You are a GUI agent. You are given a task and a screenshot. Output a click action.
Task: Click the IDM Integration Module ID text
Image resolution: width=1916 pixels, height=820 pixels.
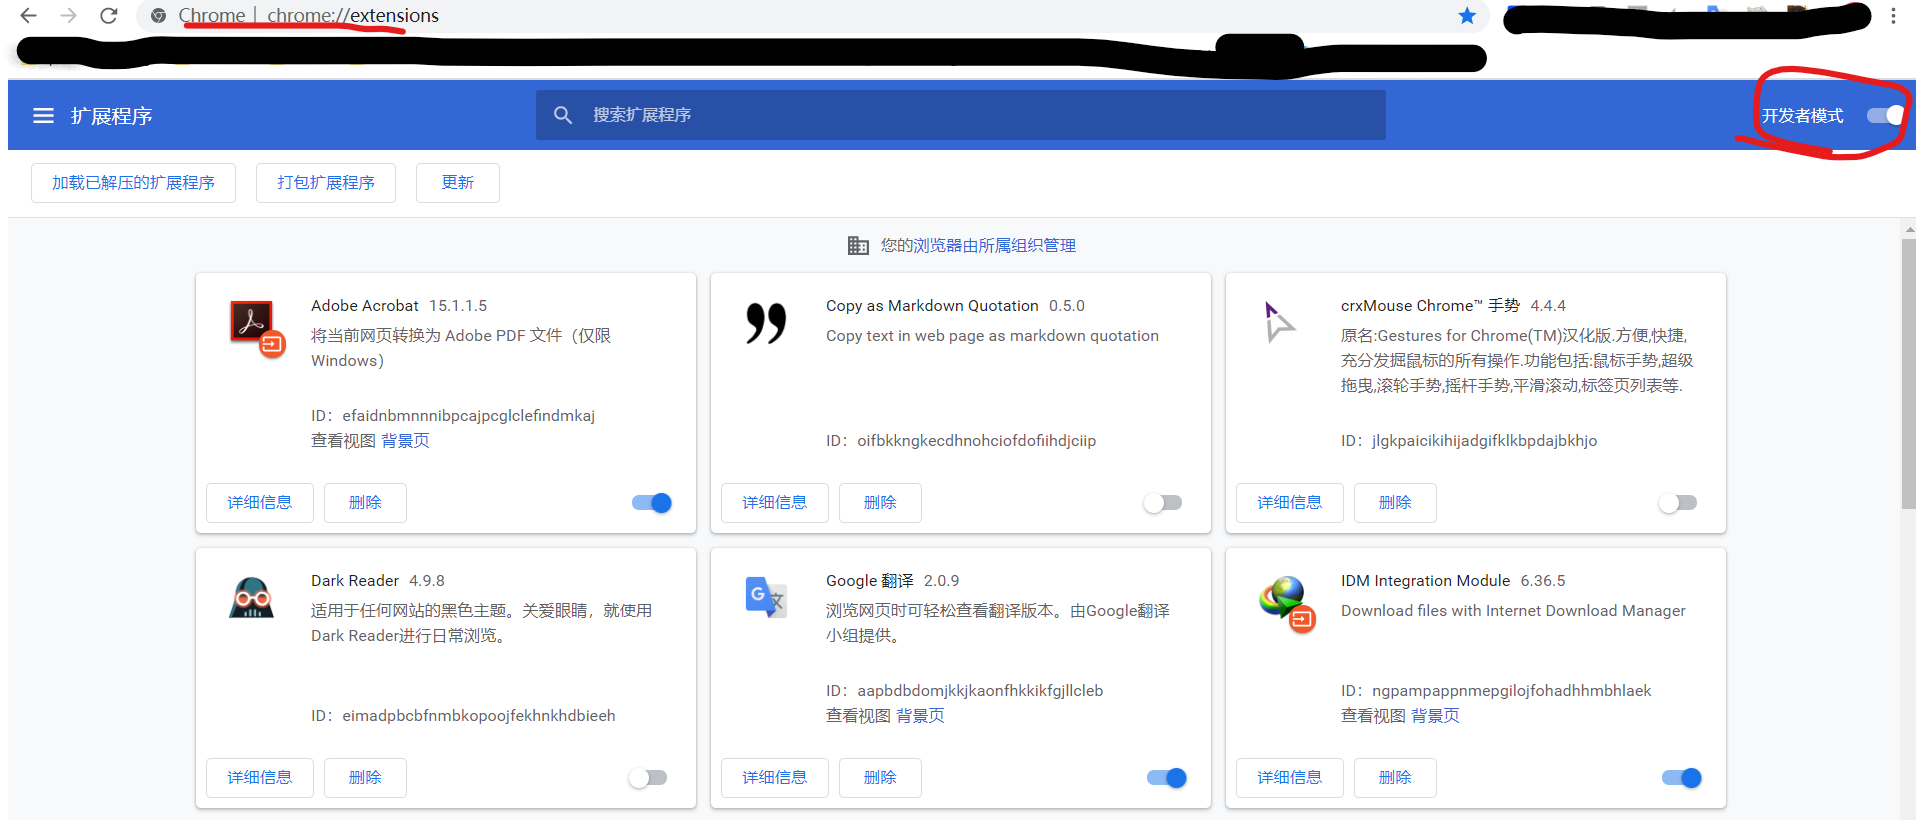click(1496, 691)
